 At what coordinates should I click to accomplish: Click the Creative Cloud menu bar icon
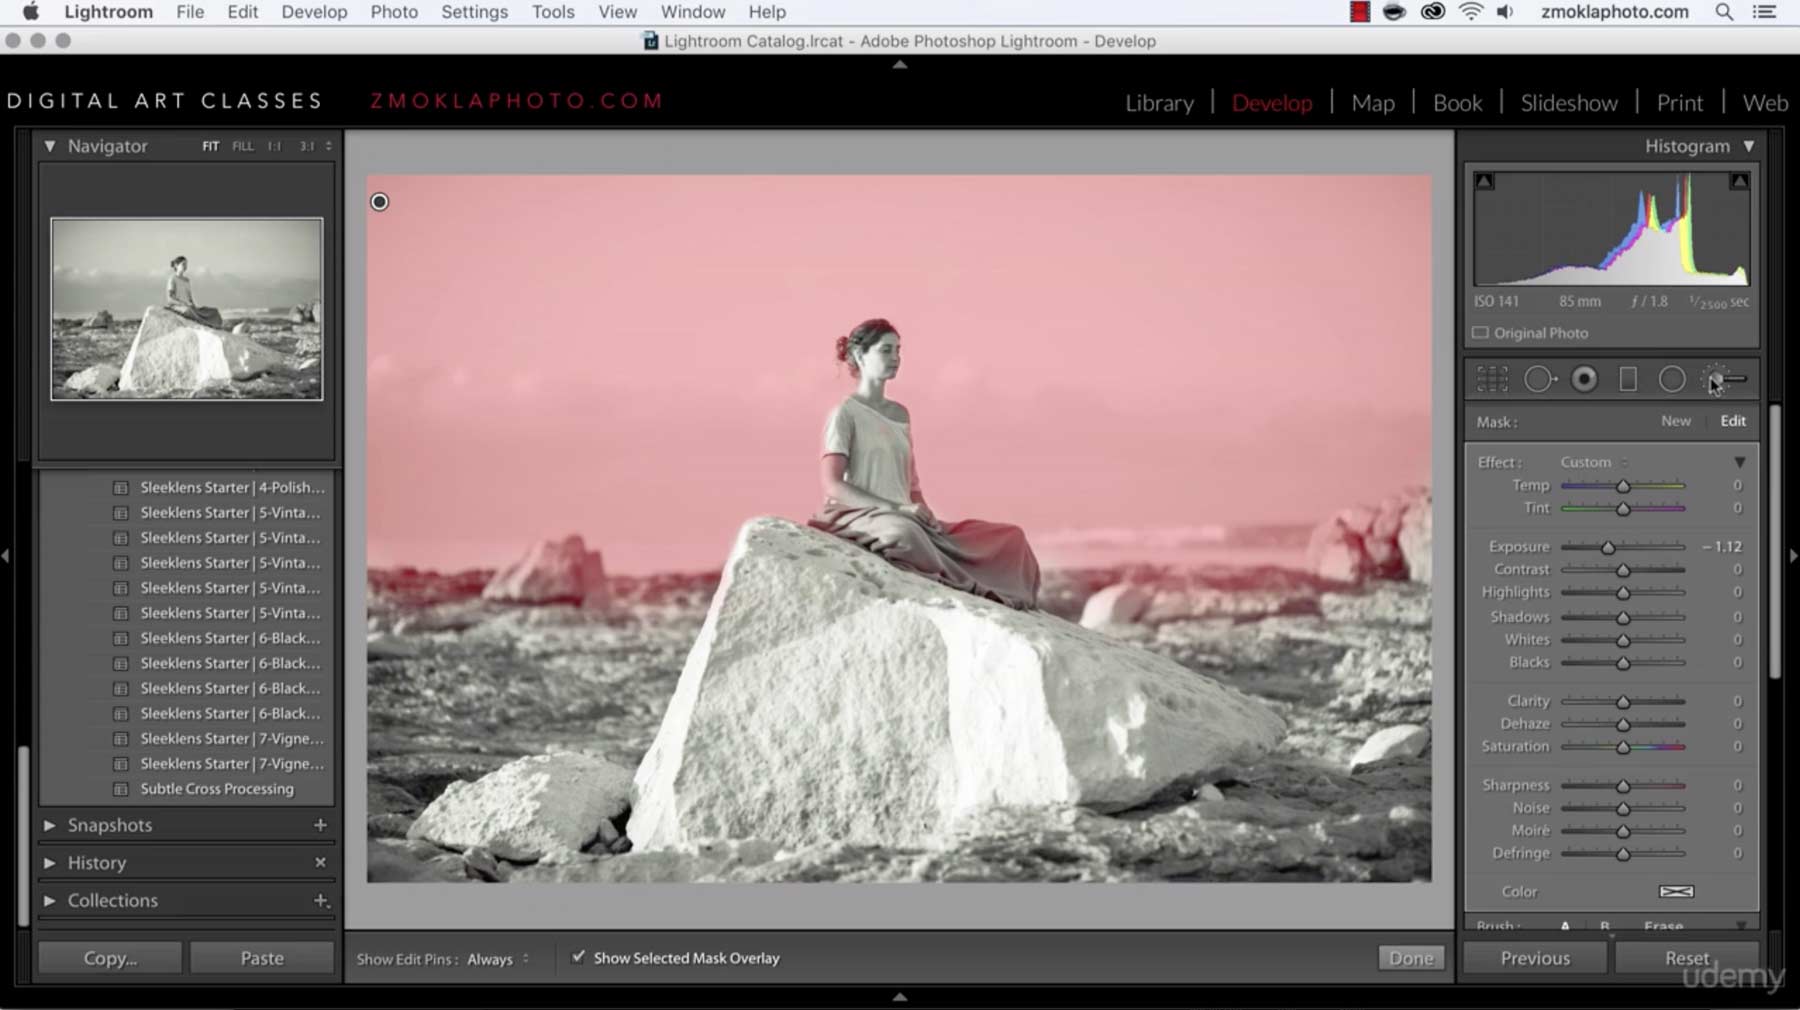pos(1432,12)
